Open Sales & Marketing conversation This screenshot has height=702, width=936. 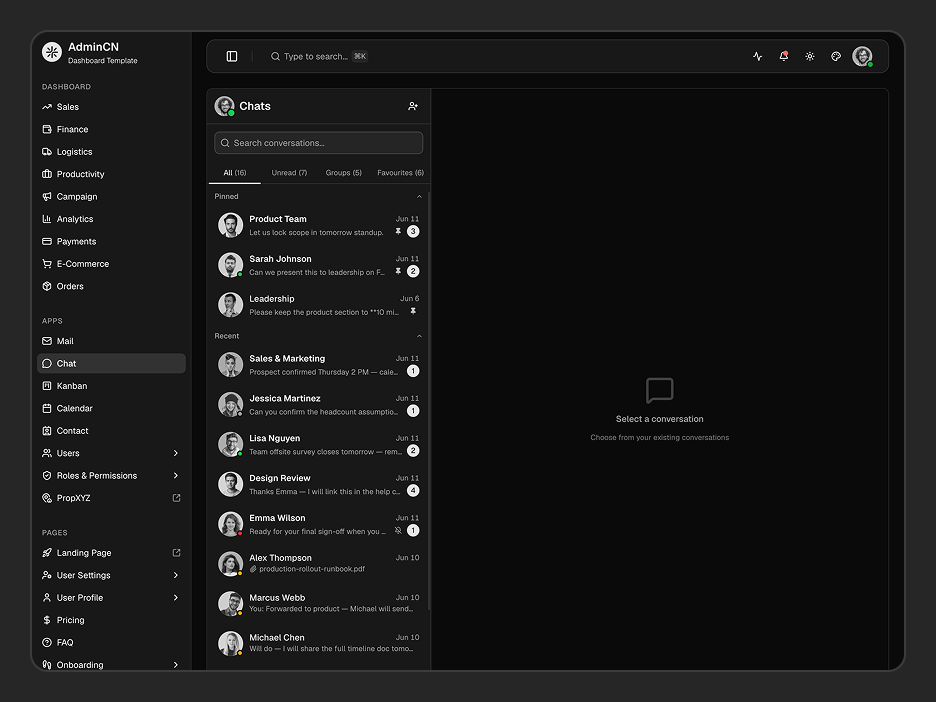(x=319, y=365)
